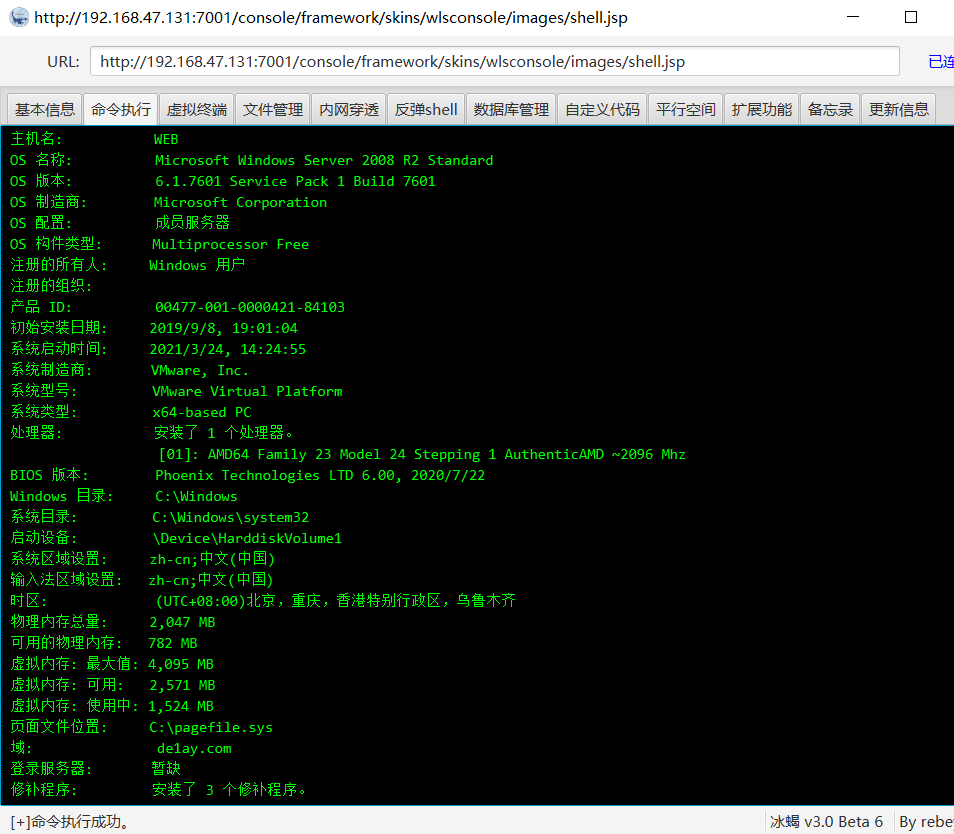This screenshot has height=834, width=954.
Task: Open the 基本信息 tab
Action: (44, 109)
